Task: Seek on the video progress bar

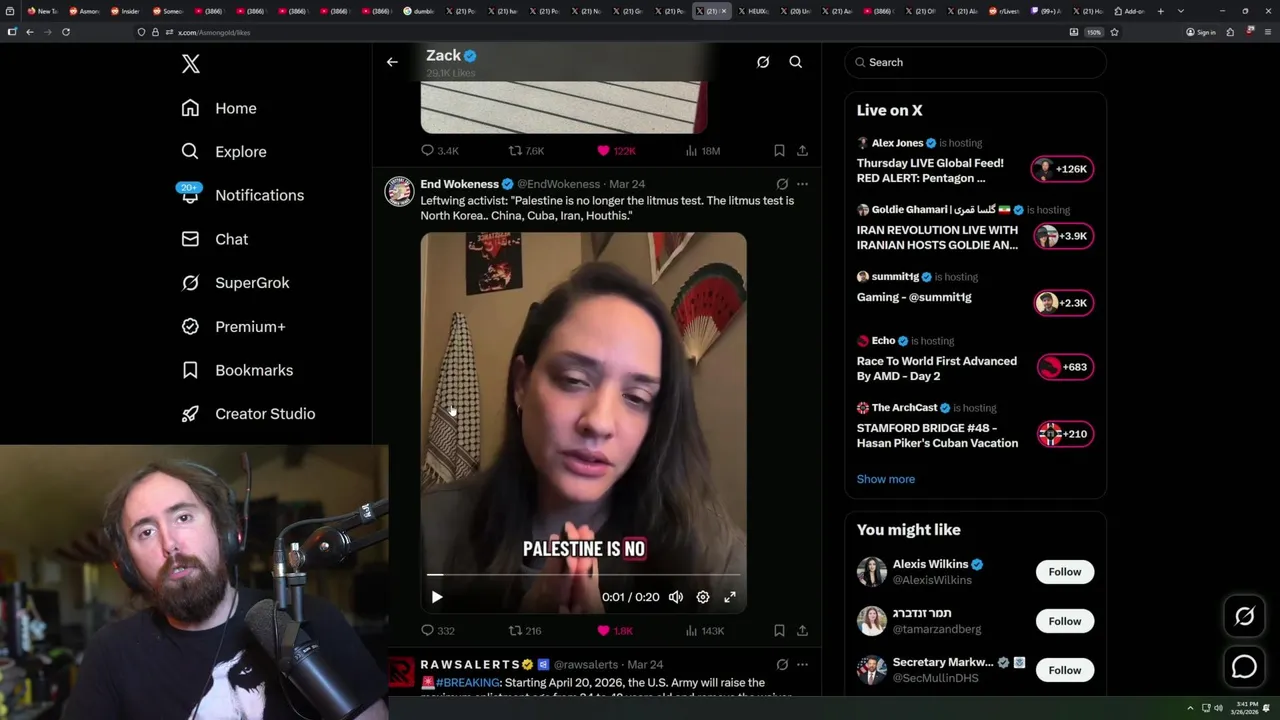Action: 583,575
